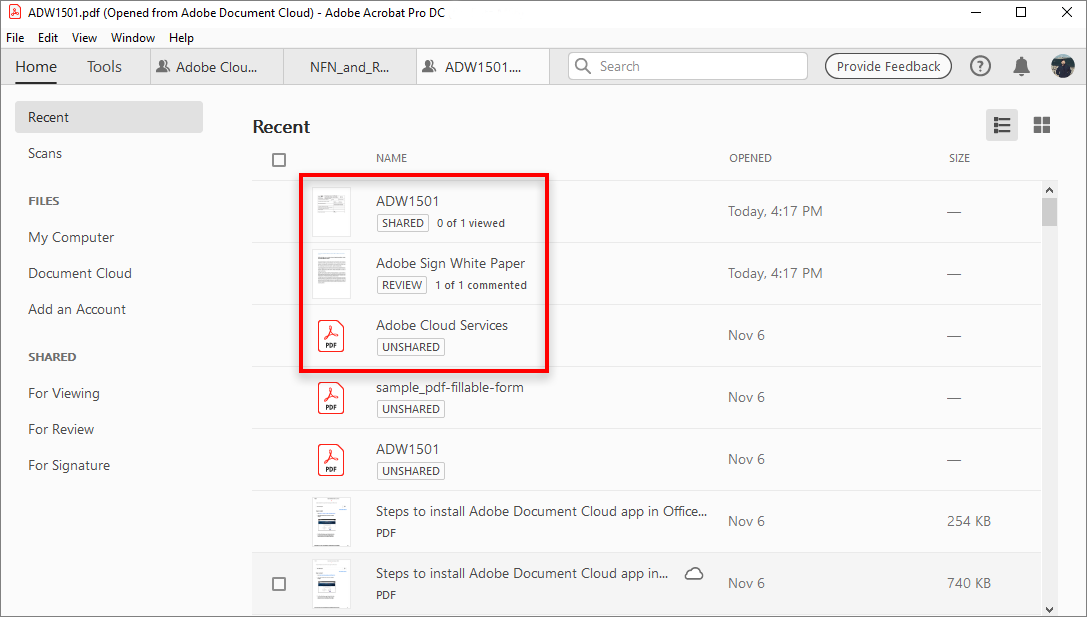Click the search magnifier icon

click(x=583, y=66)
